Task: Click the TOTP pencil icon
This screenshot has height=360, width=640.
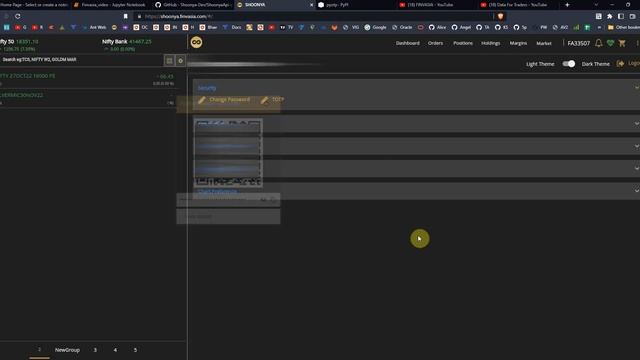Action: (264, 100)
